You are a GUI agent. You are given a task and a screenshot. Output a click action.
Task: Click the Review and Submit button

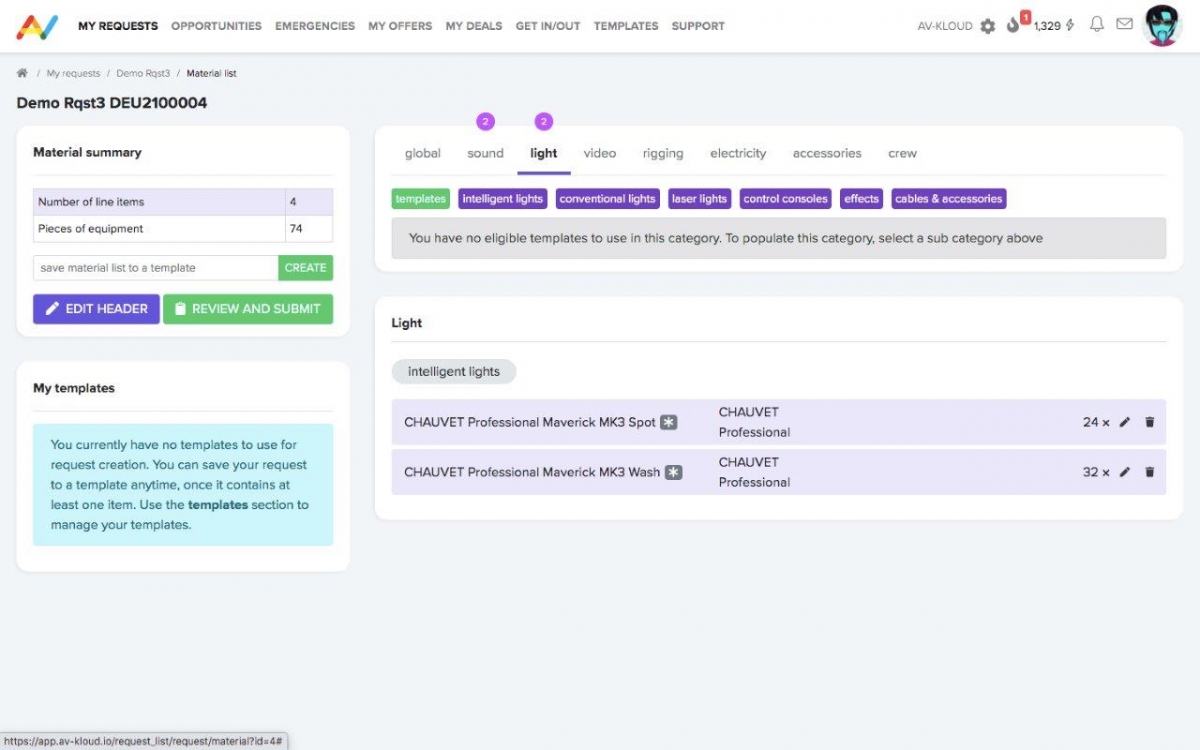[247, 309]
